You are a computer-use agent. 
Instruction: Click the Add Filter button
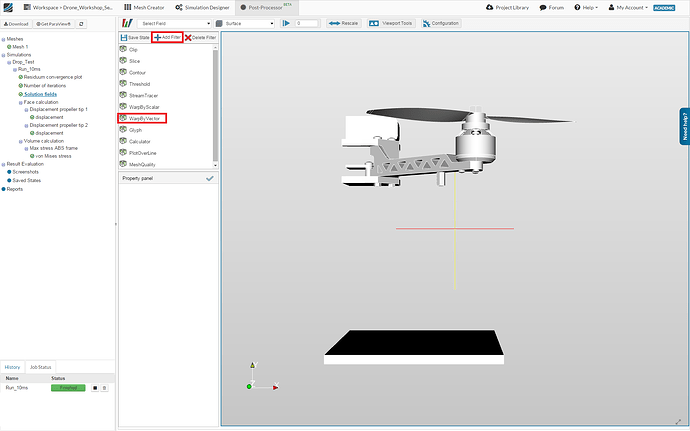[167, 37]
